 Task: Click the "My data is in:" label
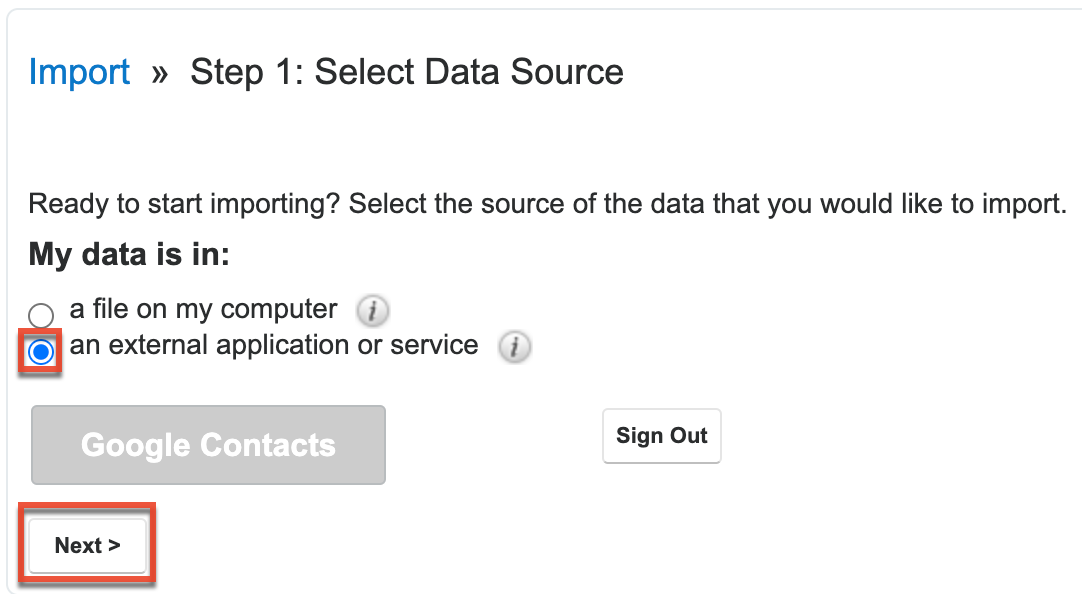coord(128,254)
